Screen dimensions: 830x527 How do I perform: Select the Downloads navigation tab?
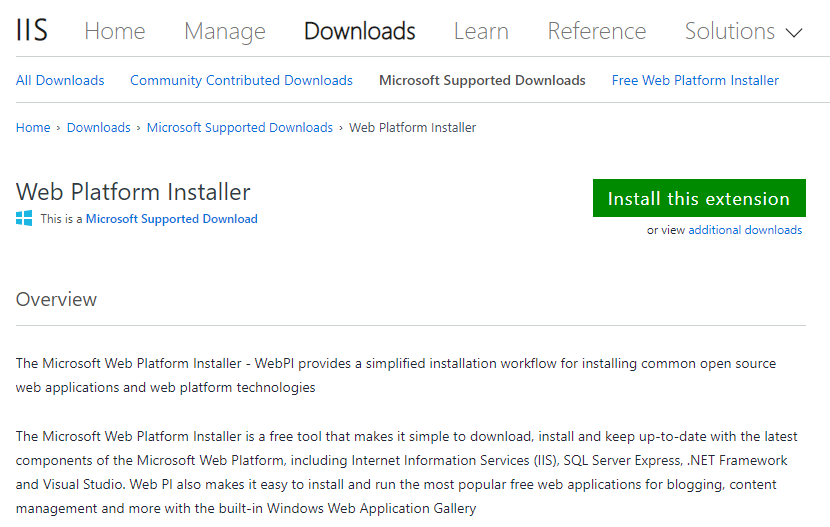point(360,31)
